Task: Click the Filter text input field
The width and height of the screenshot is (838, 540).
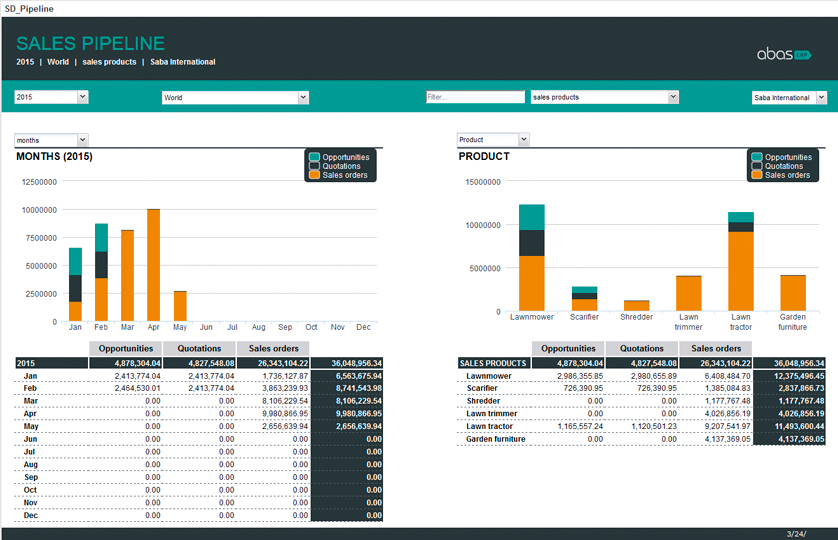Action: click(x=474, y=97)
